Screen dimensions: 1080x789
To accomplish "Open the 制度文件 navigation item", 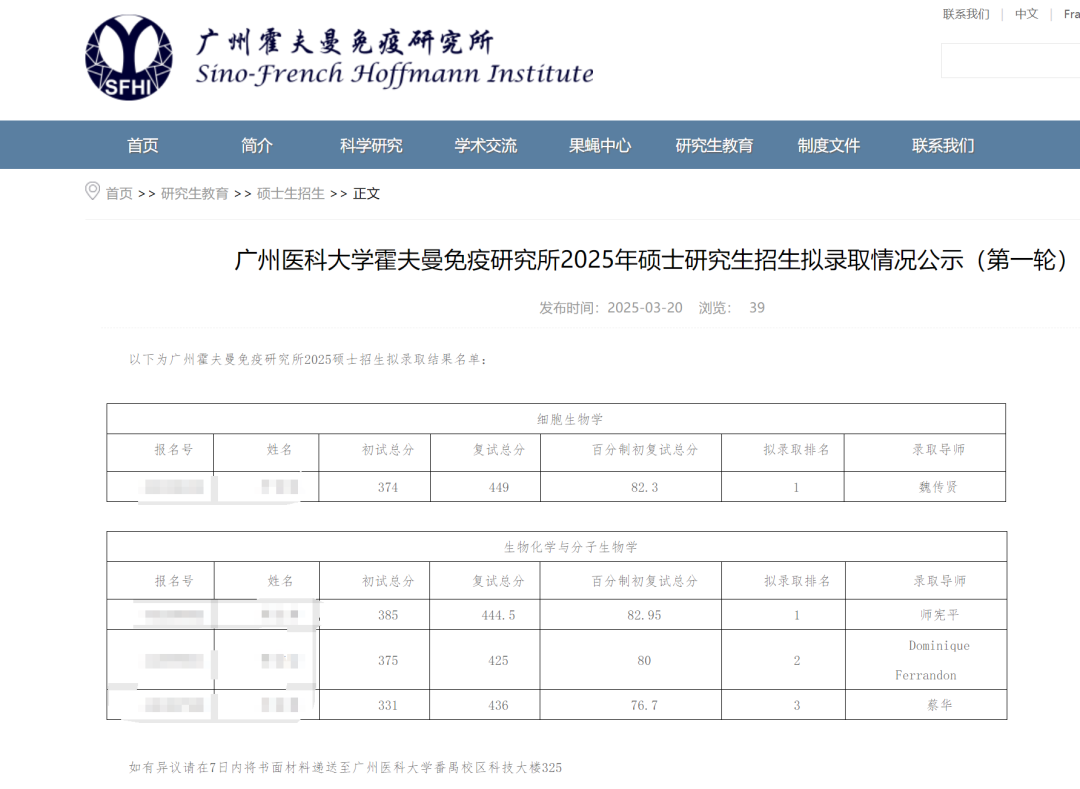I will 829,145.
